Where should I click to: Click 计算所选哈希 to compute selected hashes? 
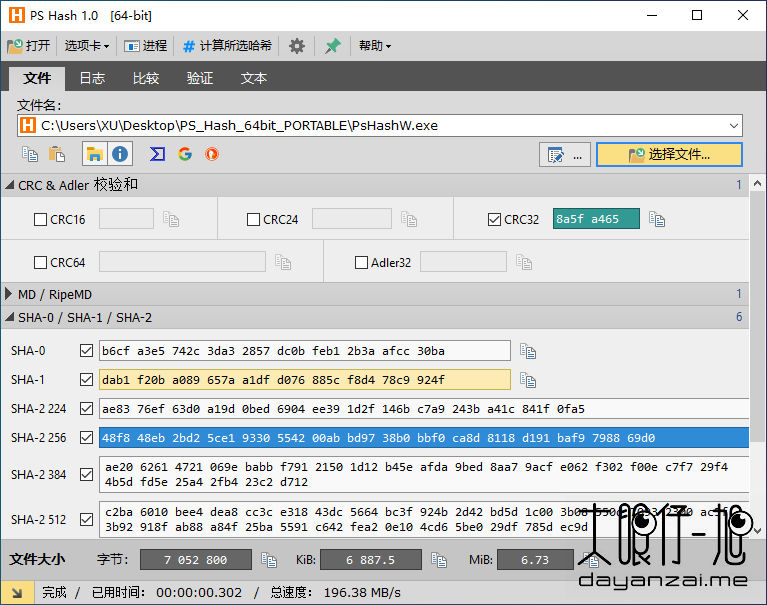coord(227,46)
